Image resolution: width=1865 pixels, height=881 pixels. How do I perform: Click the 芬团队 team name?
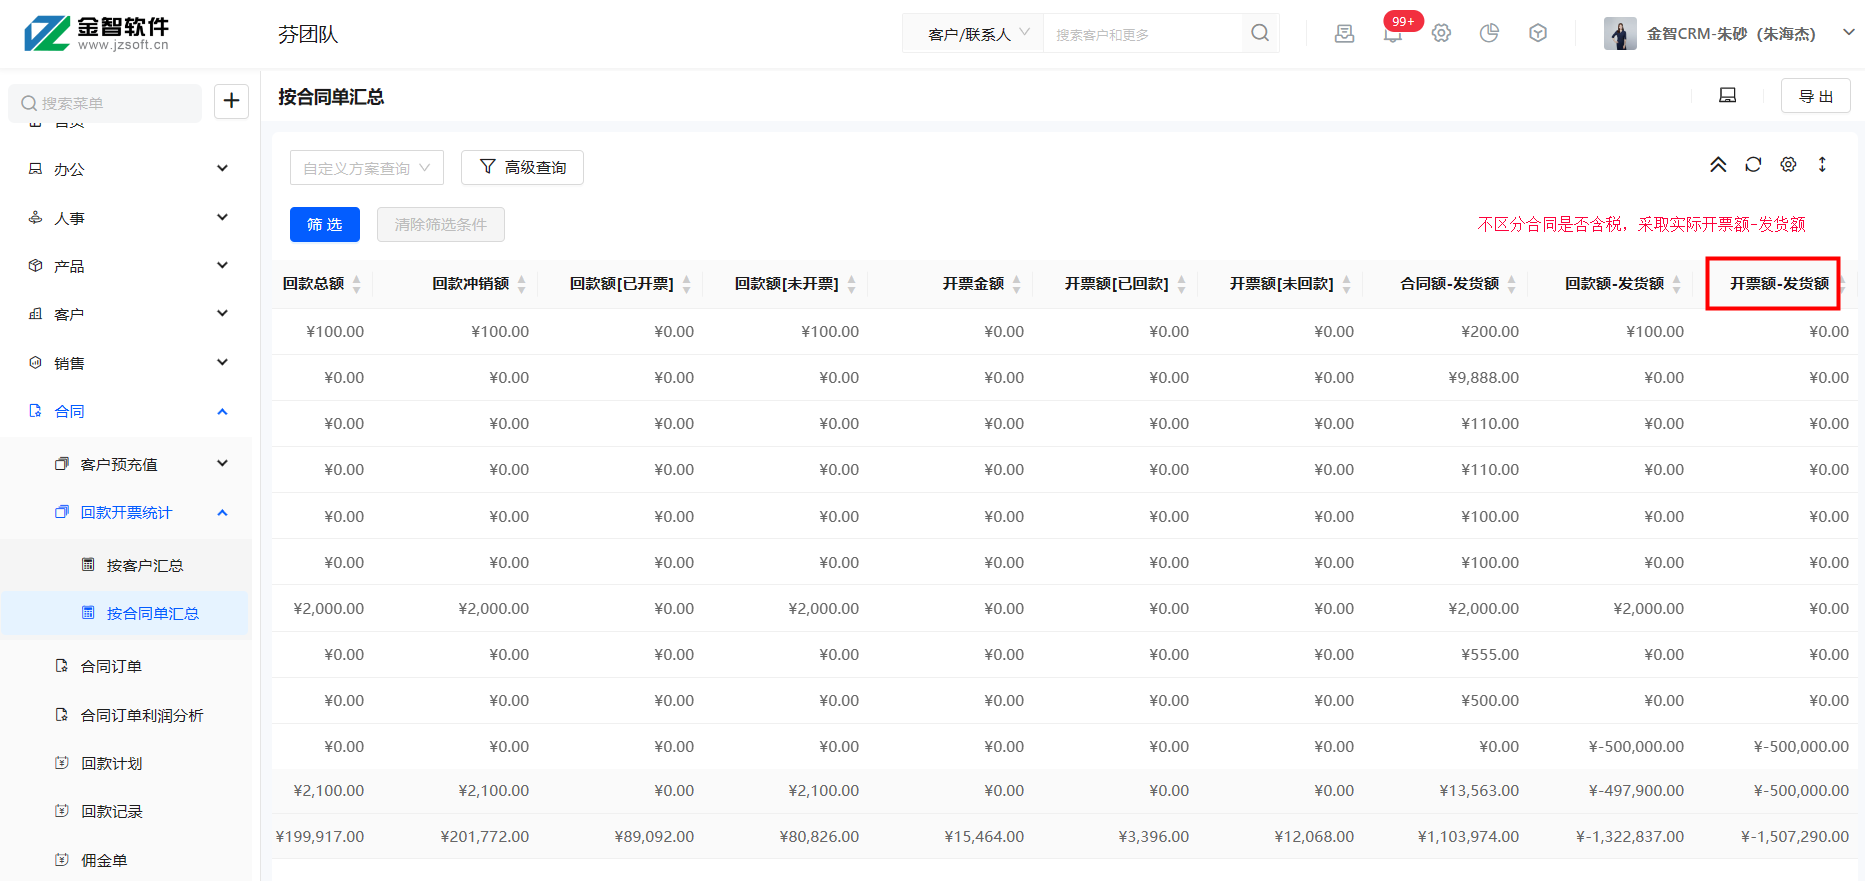click(308, 34)
